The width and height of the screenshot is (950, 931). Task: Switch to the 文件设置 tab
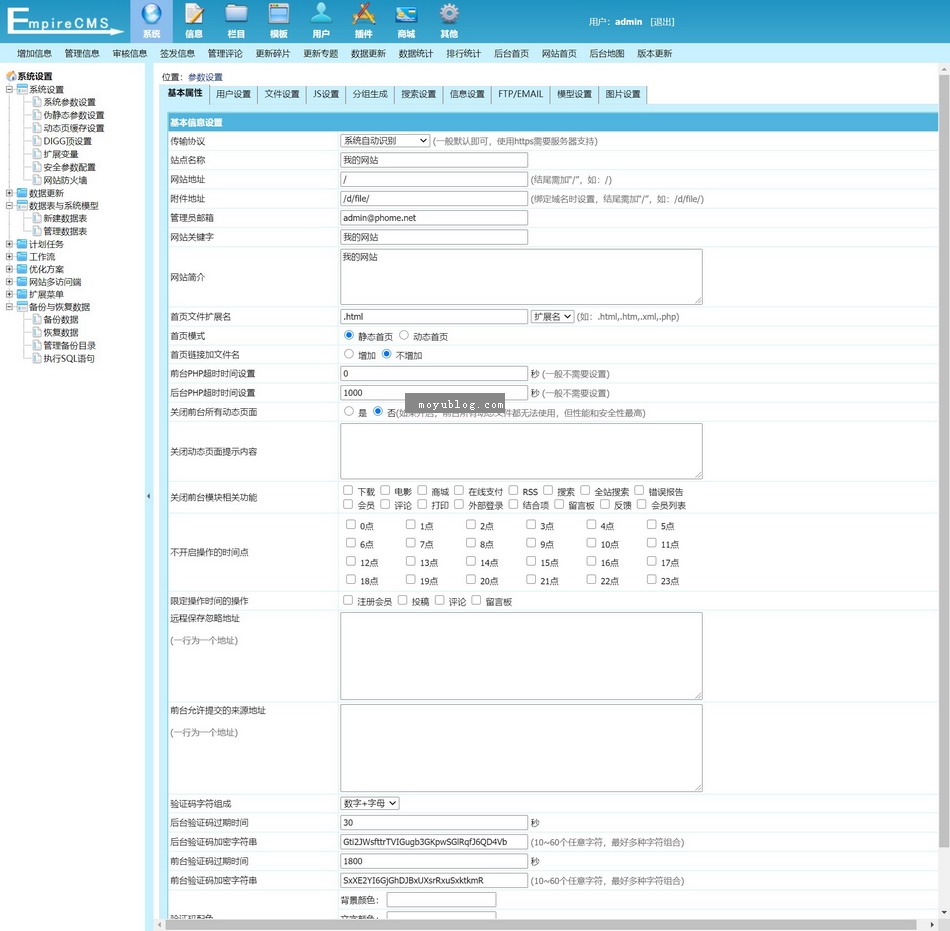pos(282,94)
